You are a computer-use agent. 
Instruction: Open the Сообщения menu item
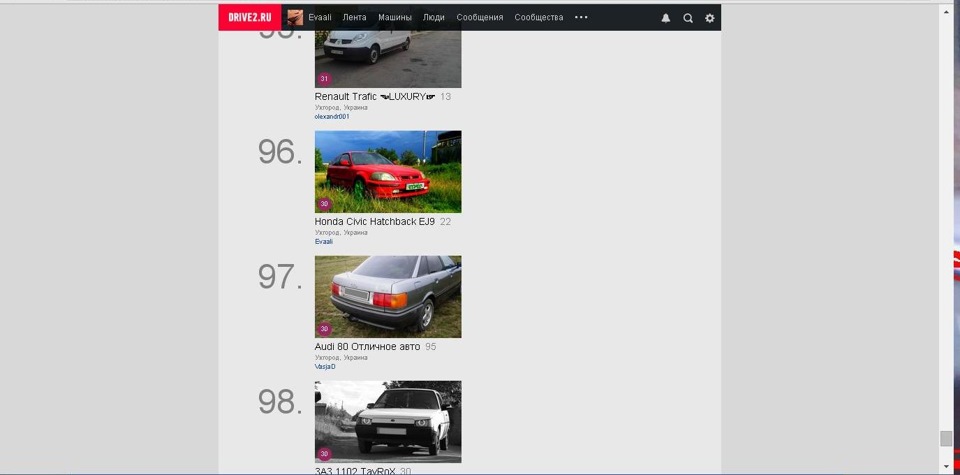479,18
